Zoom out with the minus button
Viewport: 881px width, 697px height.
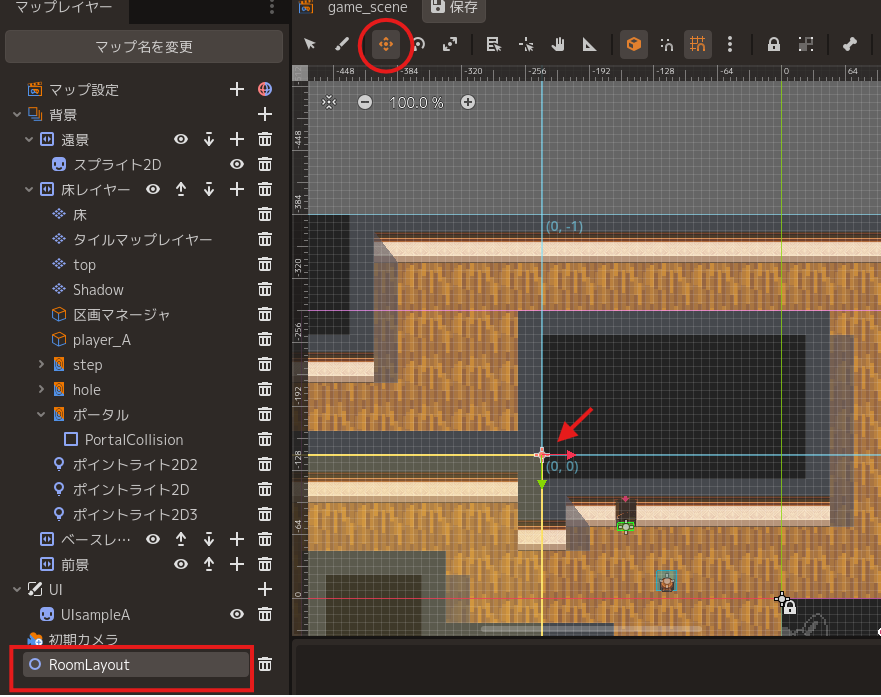(365, 102)
